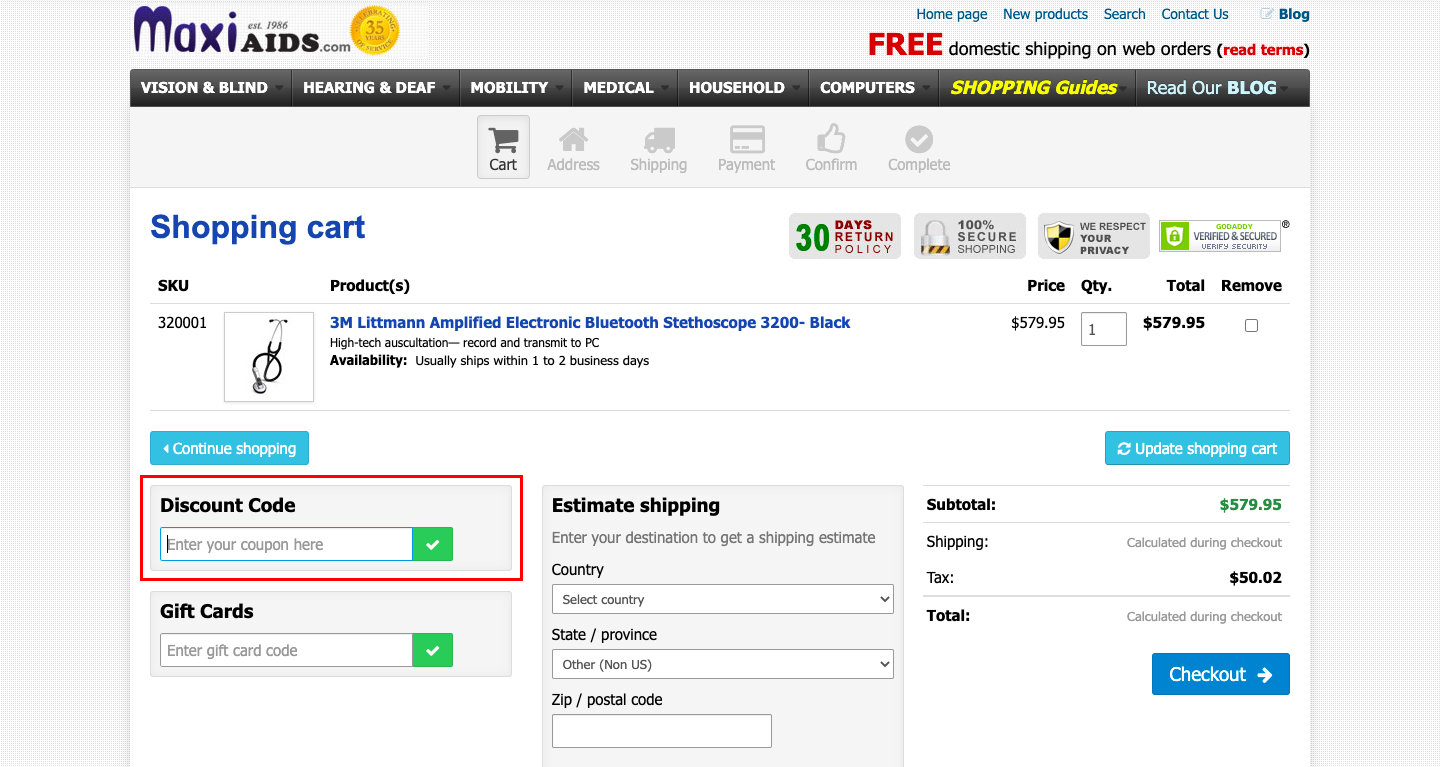Screen dimensions: 1440x767
Task: Open the stethoscope product thumbnail
Action: click(269, 357)
